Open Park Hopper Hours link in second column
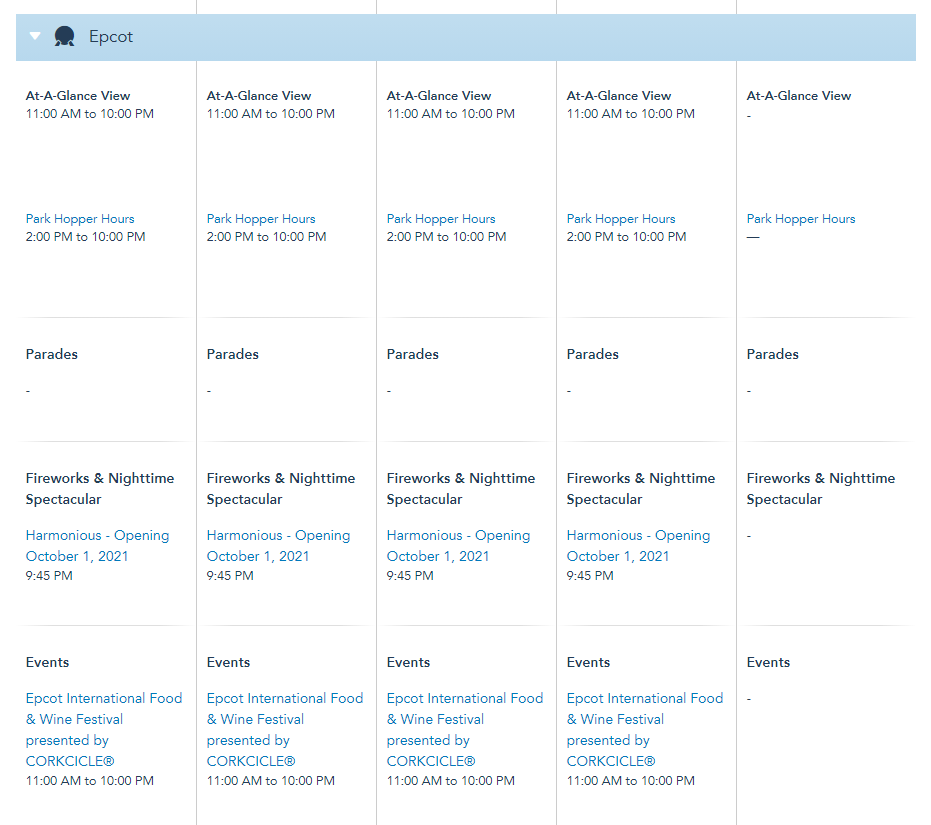 click(261, 219)
